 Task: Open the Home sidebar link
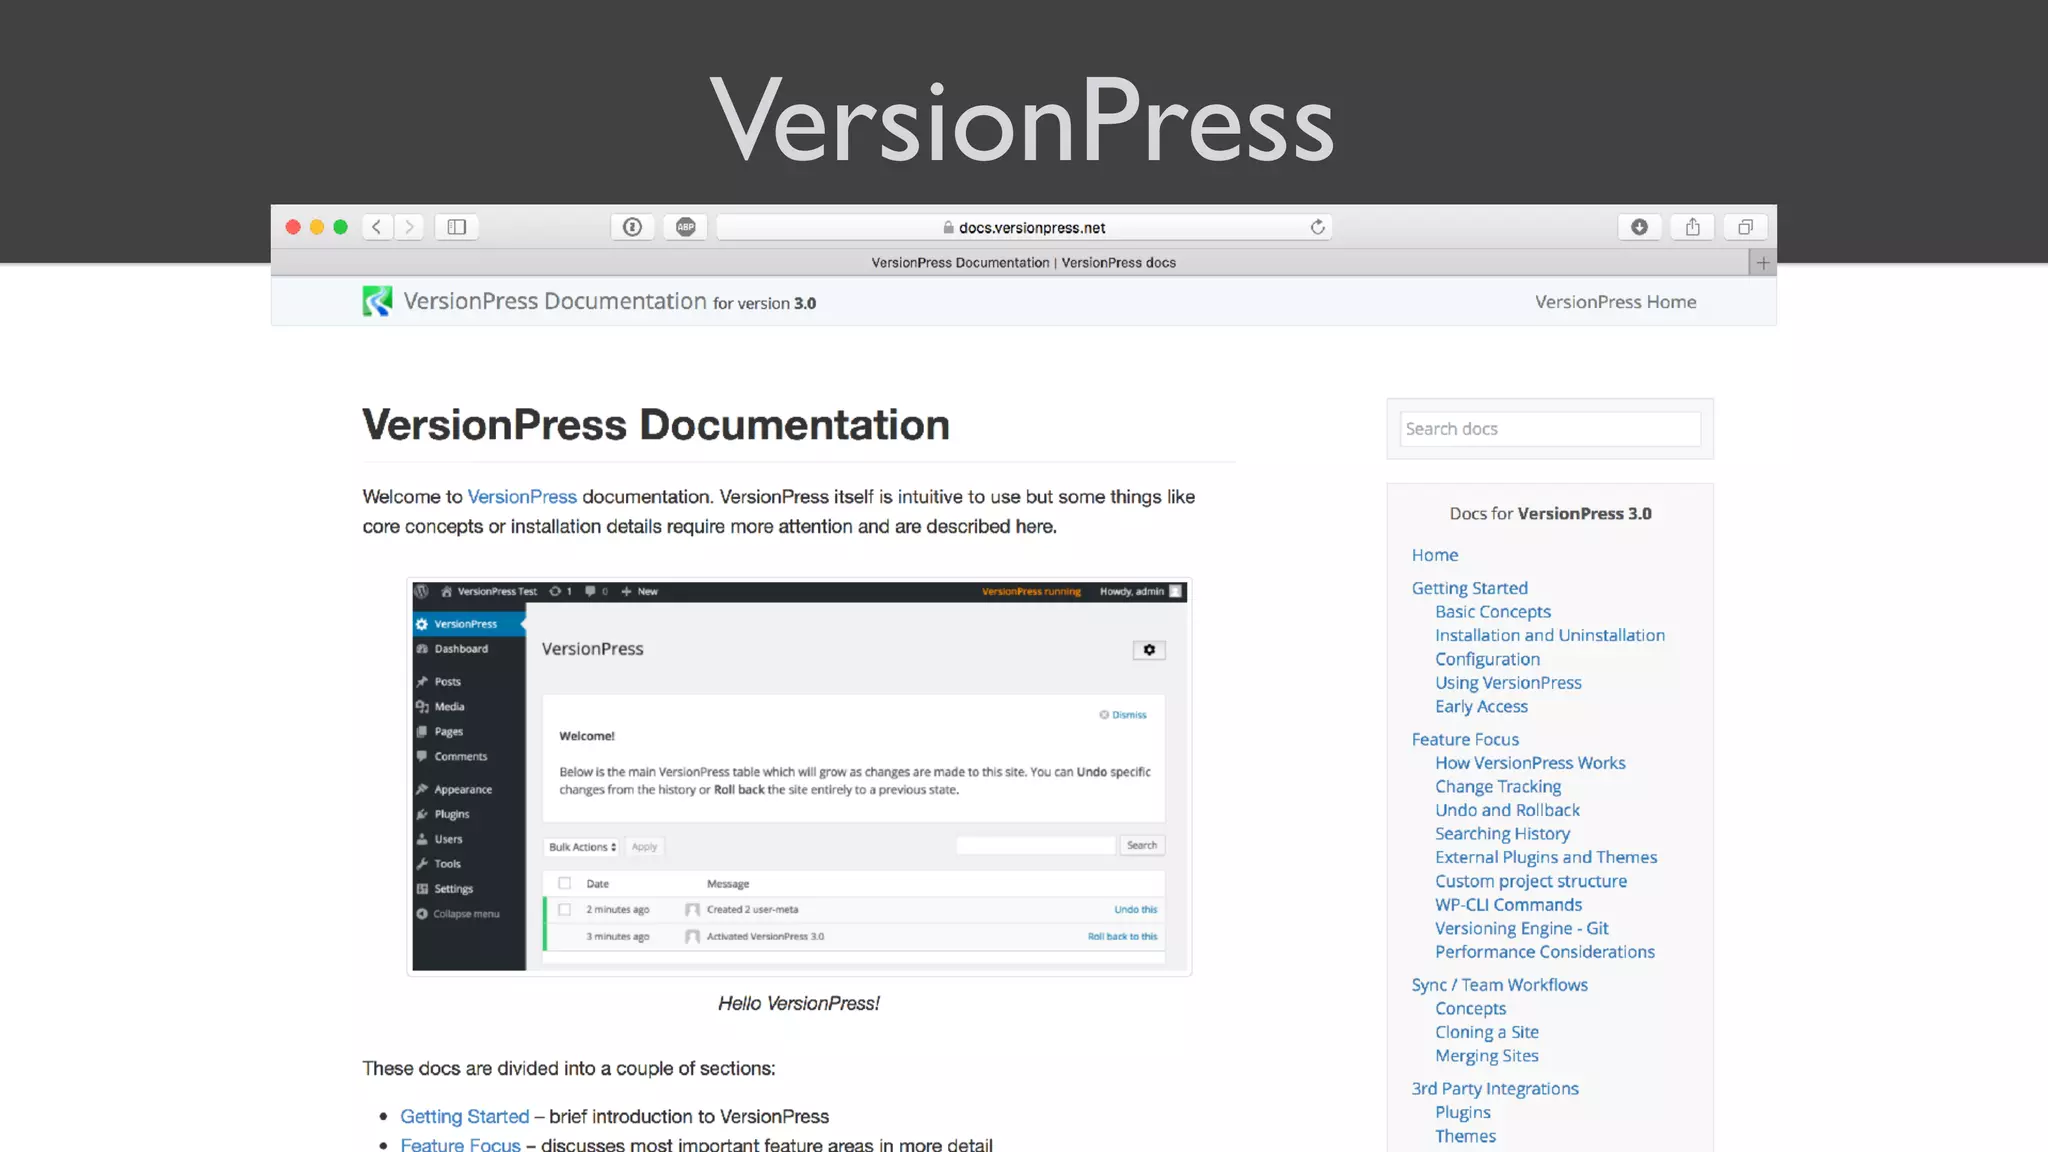click(1434, 555)
